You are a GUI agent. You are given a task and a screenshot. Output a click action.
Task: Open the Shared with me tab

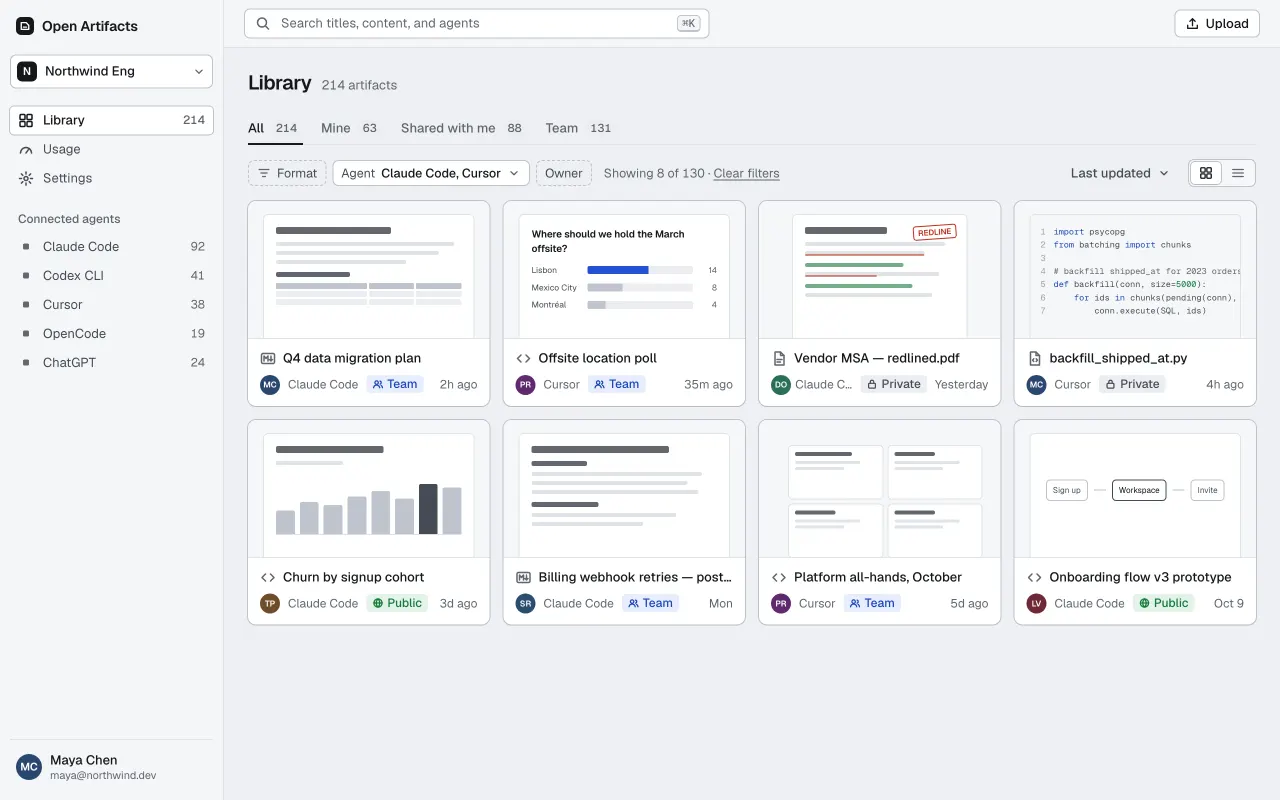pos(461,128)
